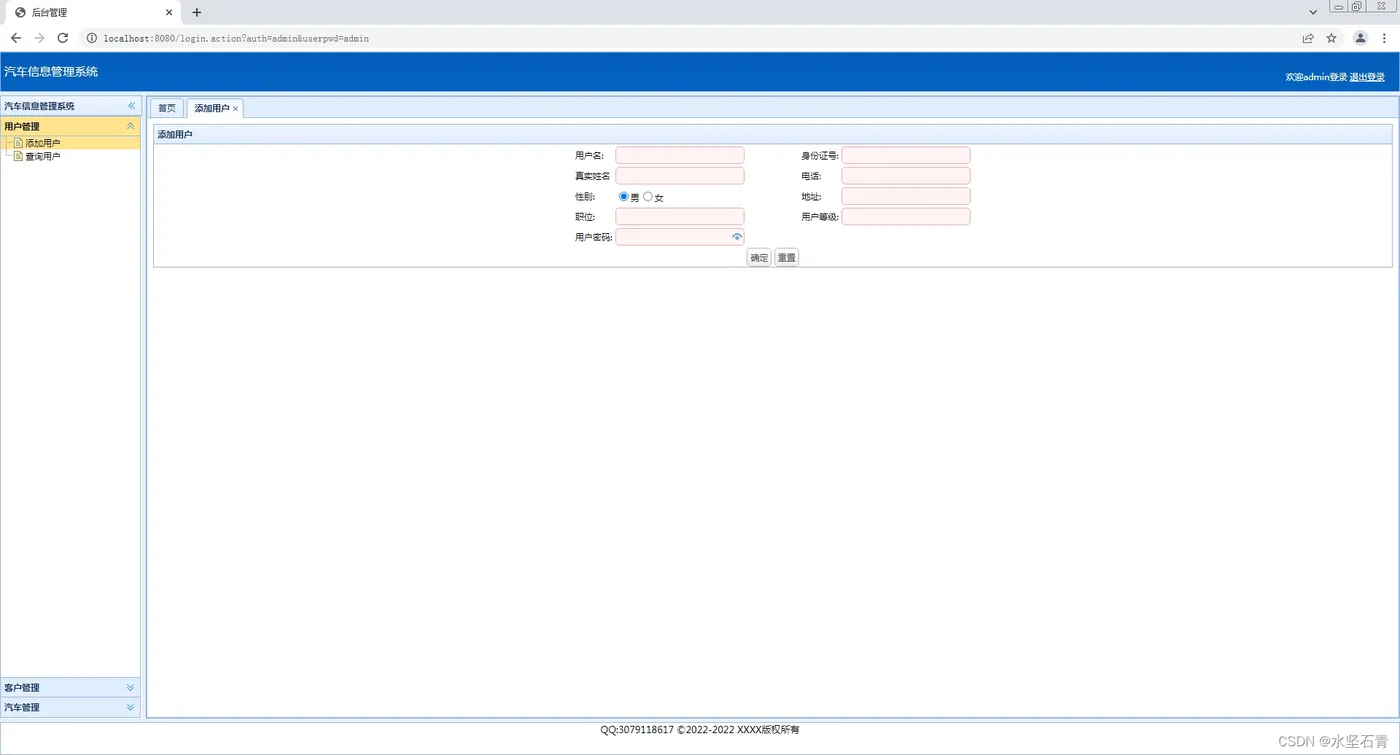Select 添加用户 in the sidebar tree
1400x755 pixels.
pyautogui.click(x=42, y=143)
